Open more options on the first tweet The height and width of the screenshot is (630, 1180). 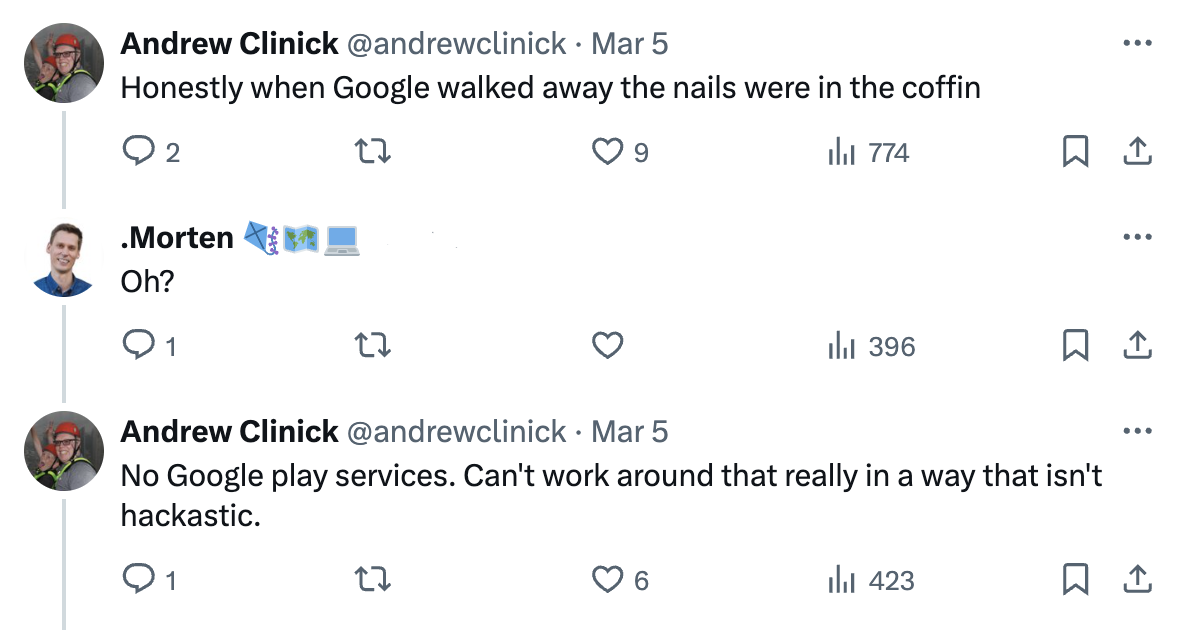point(1137,43)
